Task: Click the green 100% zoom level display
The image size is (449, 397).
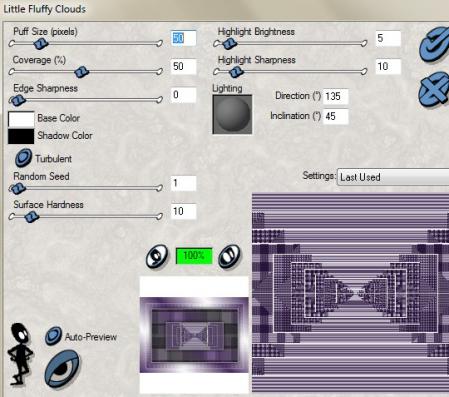Action: [x=194, y=256]
